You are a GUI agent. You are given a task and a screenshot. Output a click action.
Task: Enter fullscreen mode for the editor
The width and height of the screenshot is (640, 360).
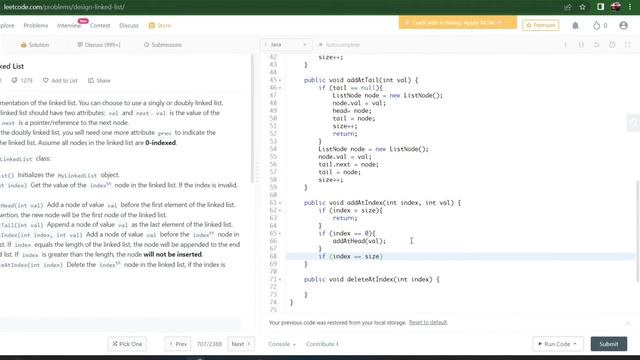pyautogui.click(x=627, y=44)
